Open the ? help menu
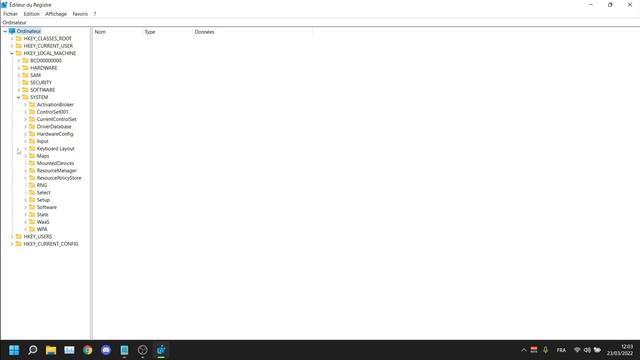Screen dimensions: 640x360 (x=95, y=14)
